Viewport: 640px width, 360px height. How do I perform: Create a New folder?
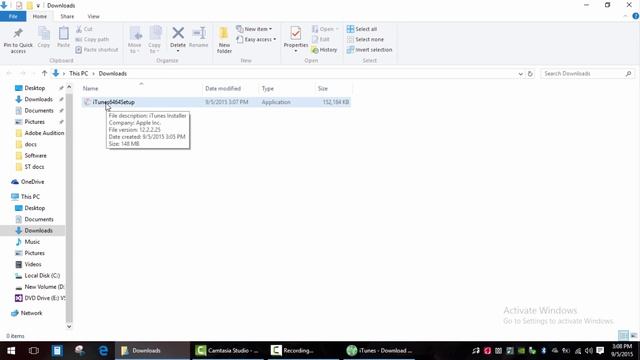(224, 40)
